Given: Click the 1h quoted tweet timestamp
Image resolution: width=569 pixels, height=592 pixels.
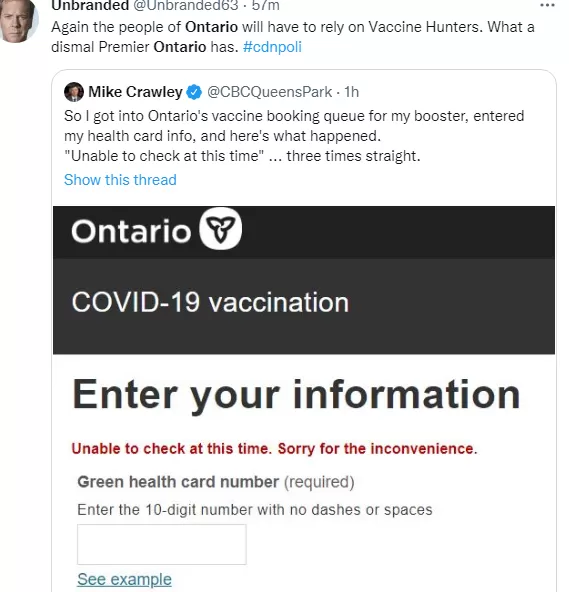Looking at the screenshot, I should click(x=351, y=92).
